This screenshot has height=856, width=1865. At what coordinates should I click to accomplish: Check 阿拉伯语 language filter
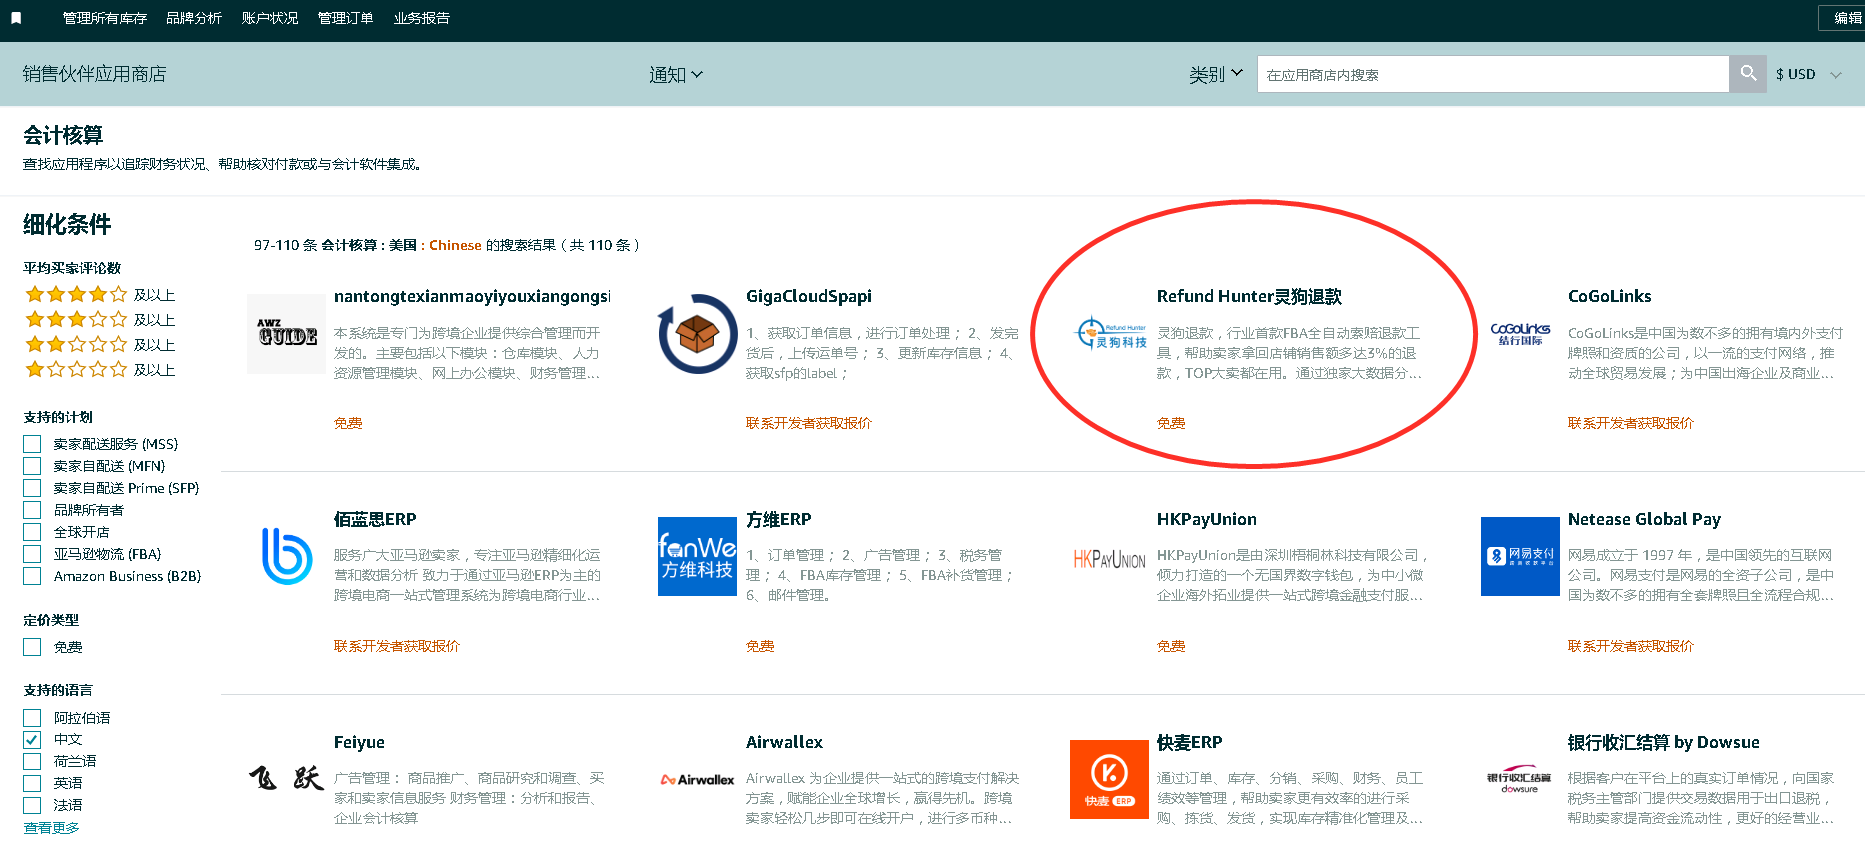coord(32,718)
